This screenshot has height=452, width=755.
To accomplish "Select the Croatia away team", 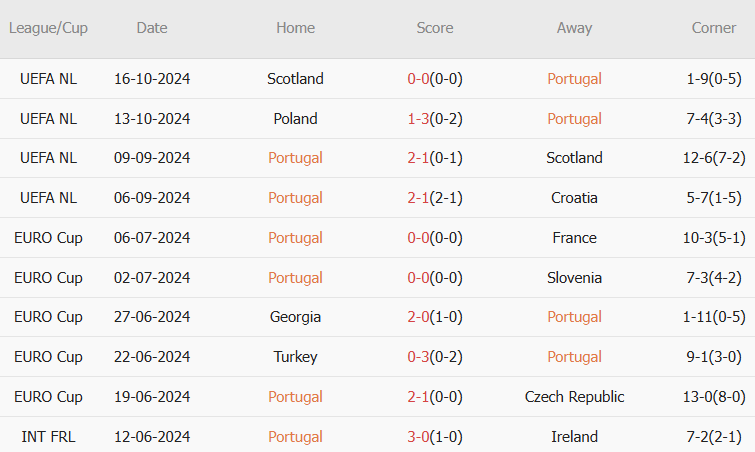I will point(574,198).
